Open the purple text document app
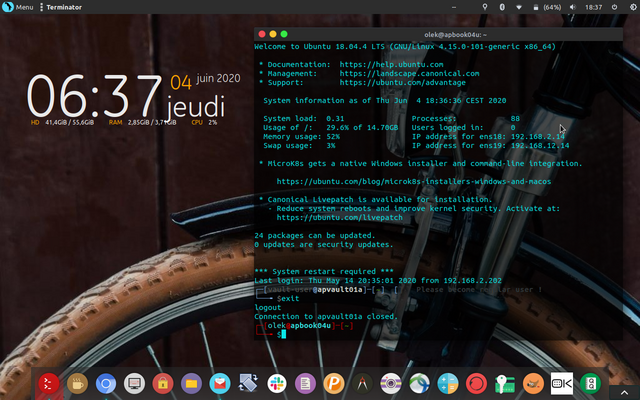The image size is (640, 400). click(x=305, y=384)
